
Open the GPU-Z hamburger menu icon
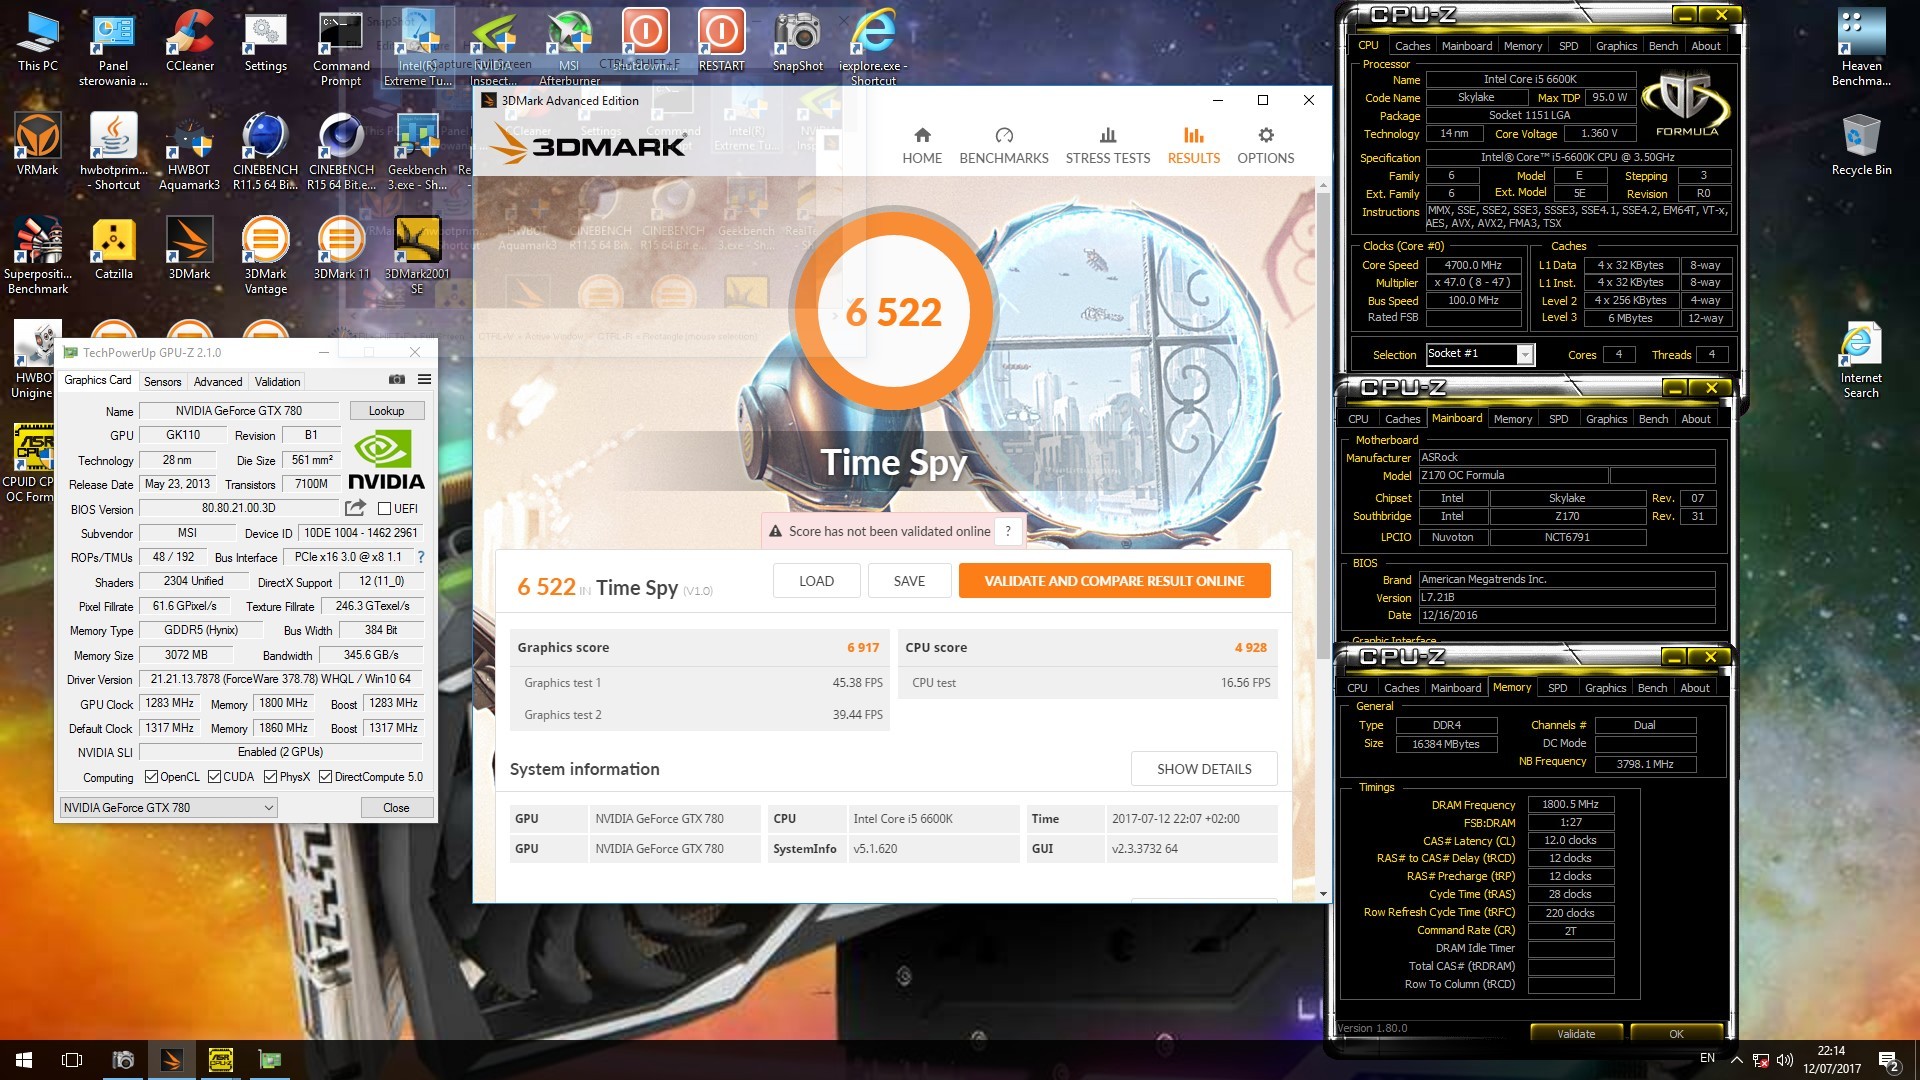click(x=424, y=380)
